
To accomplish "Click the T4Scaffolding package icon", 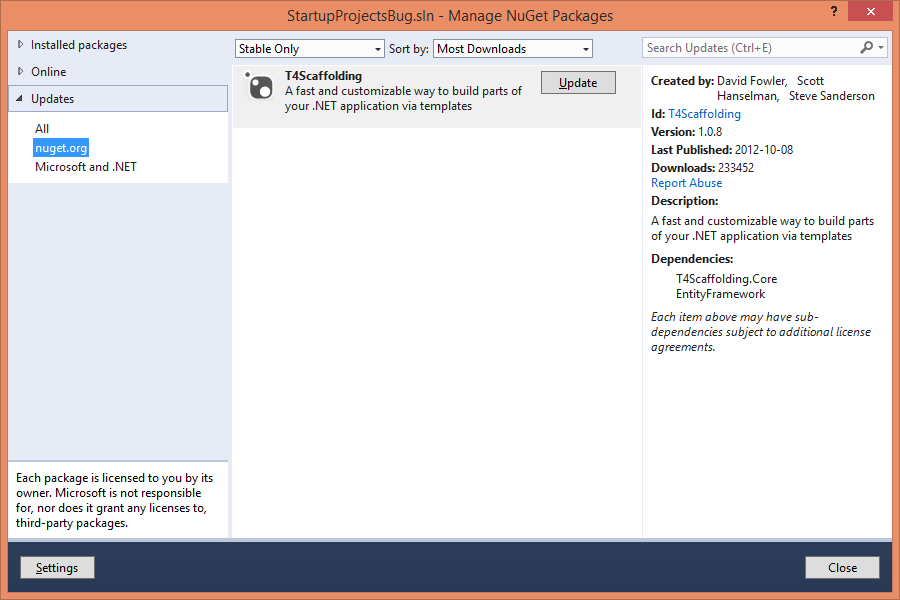I will 259,87.
